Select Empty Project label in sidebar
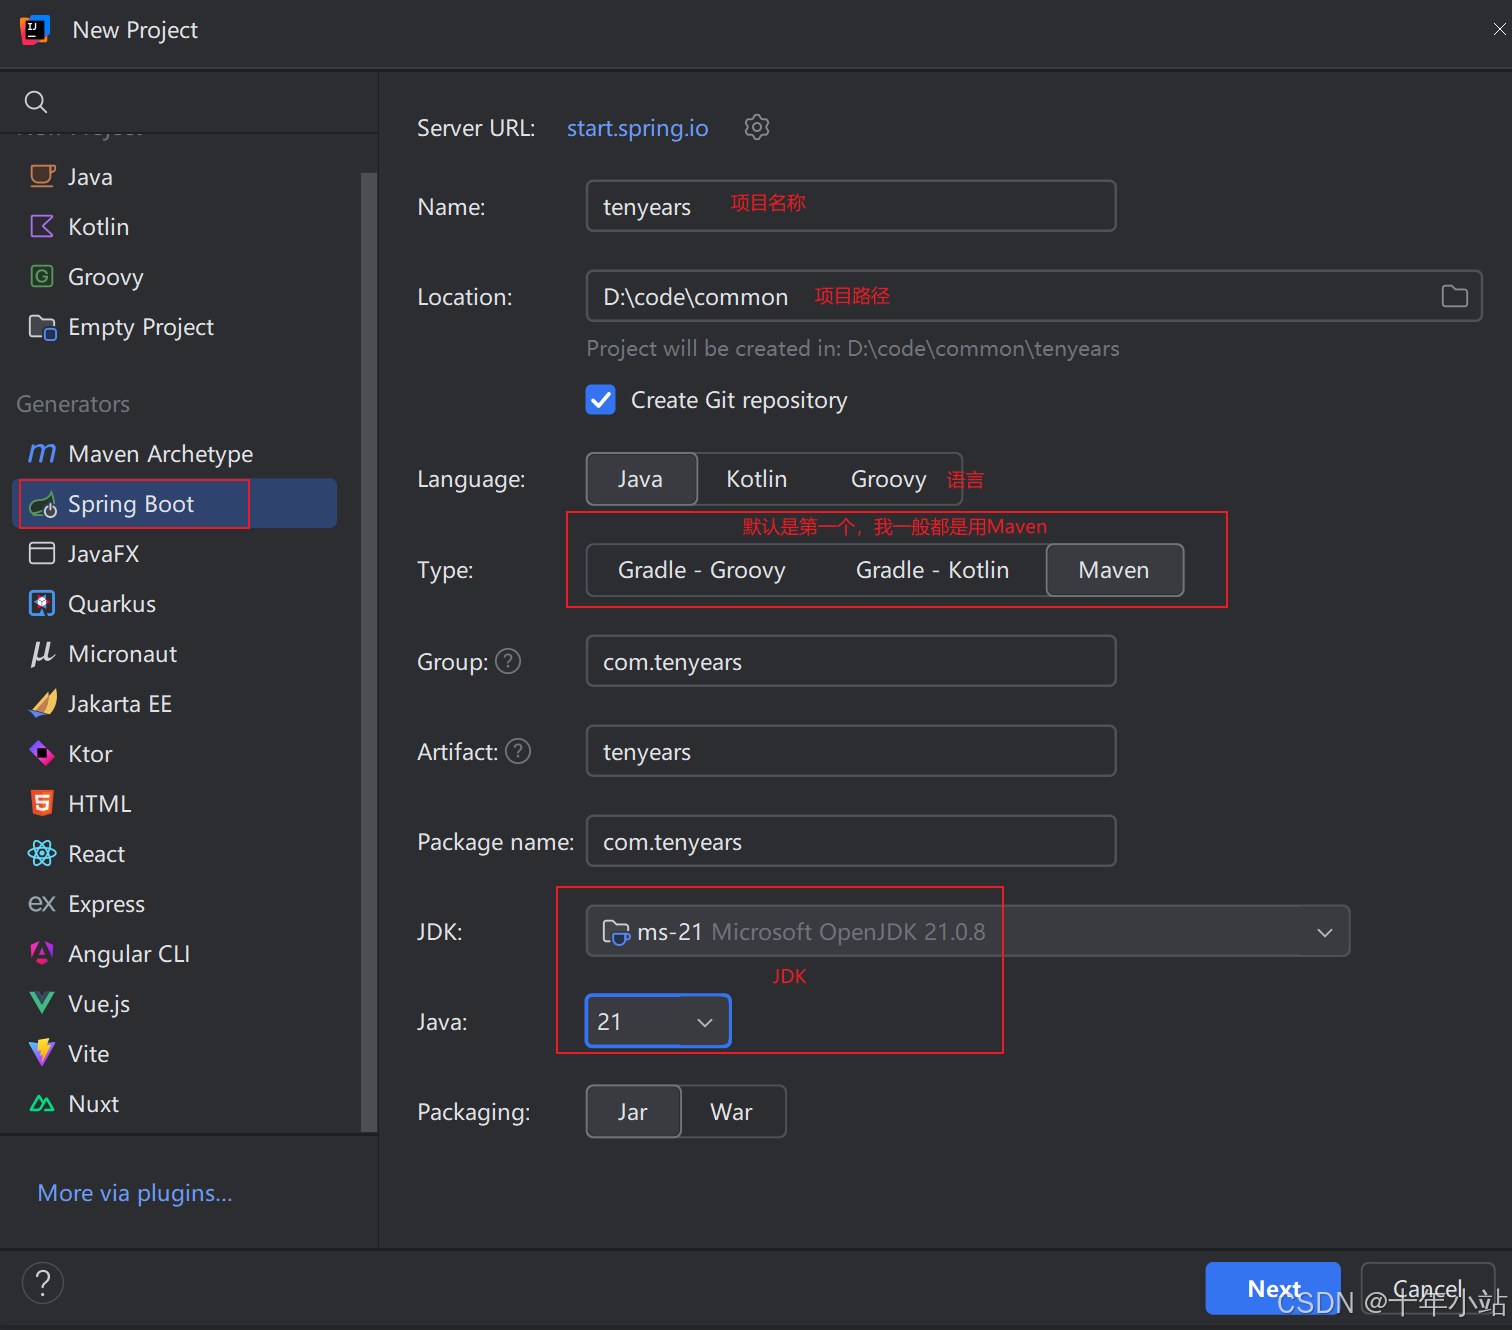The height and width of the screenshot is (1330, 1512). (x=141, y=327)
